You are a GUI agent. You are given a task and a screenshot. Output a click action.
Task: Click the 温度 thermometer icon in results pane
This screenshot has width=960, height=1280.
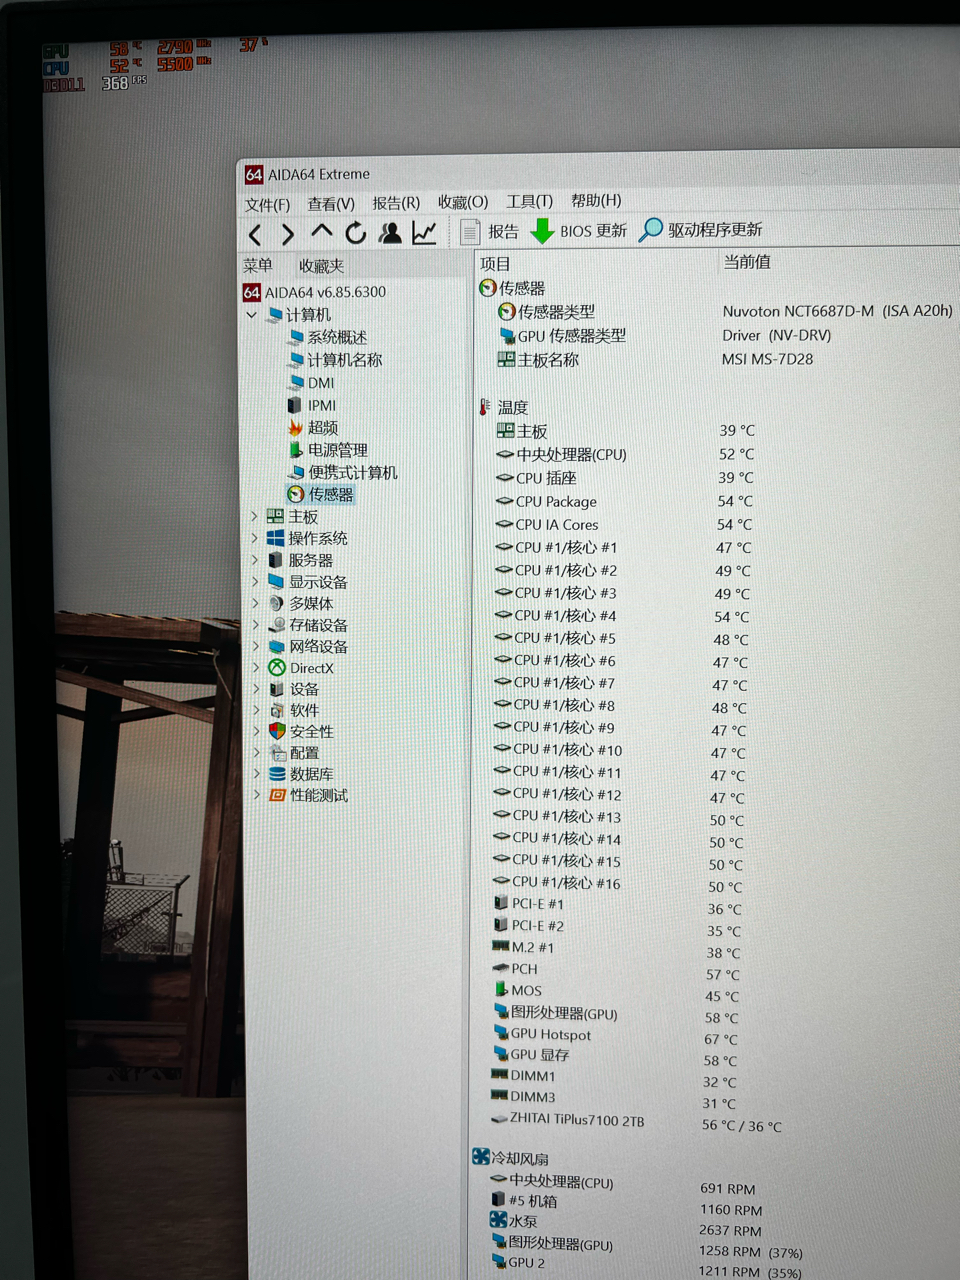[484, 406]
